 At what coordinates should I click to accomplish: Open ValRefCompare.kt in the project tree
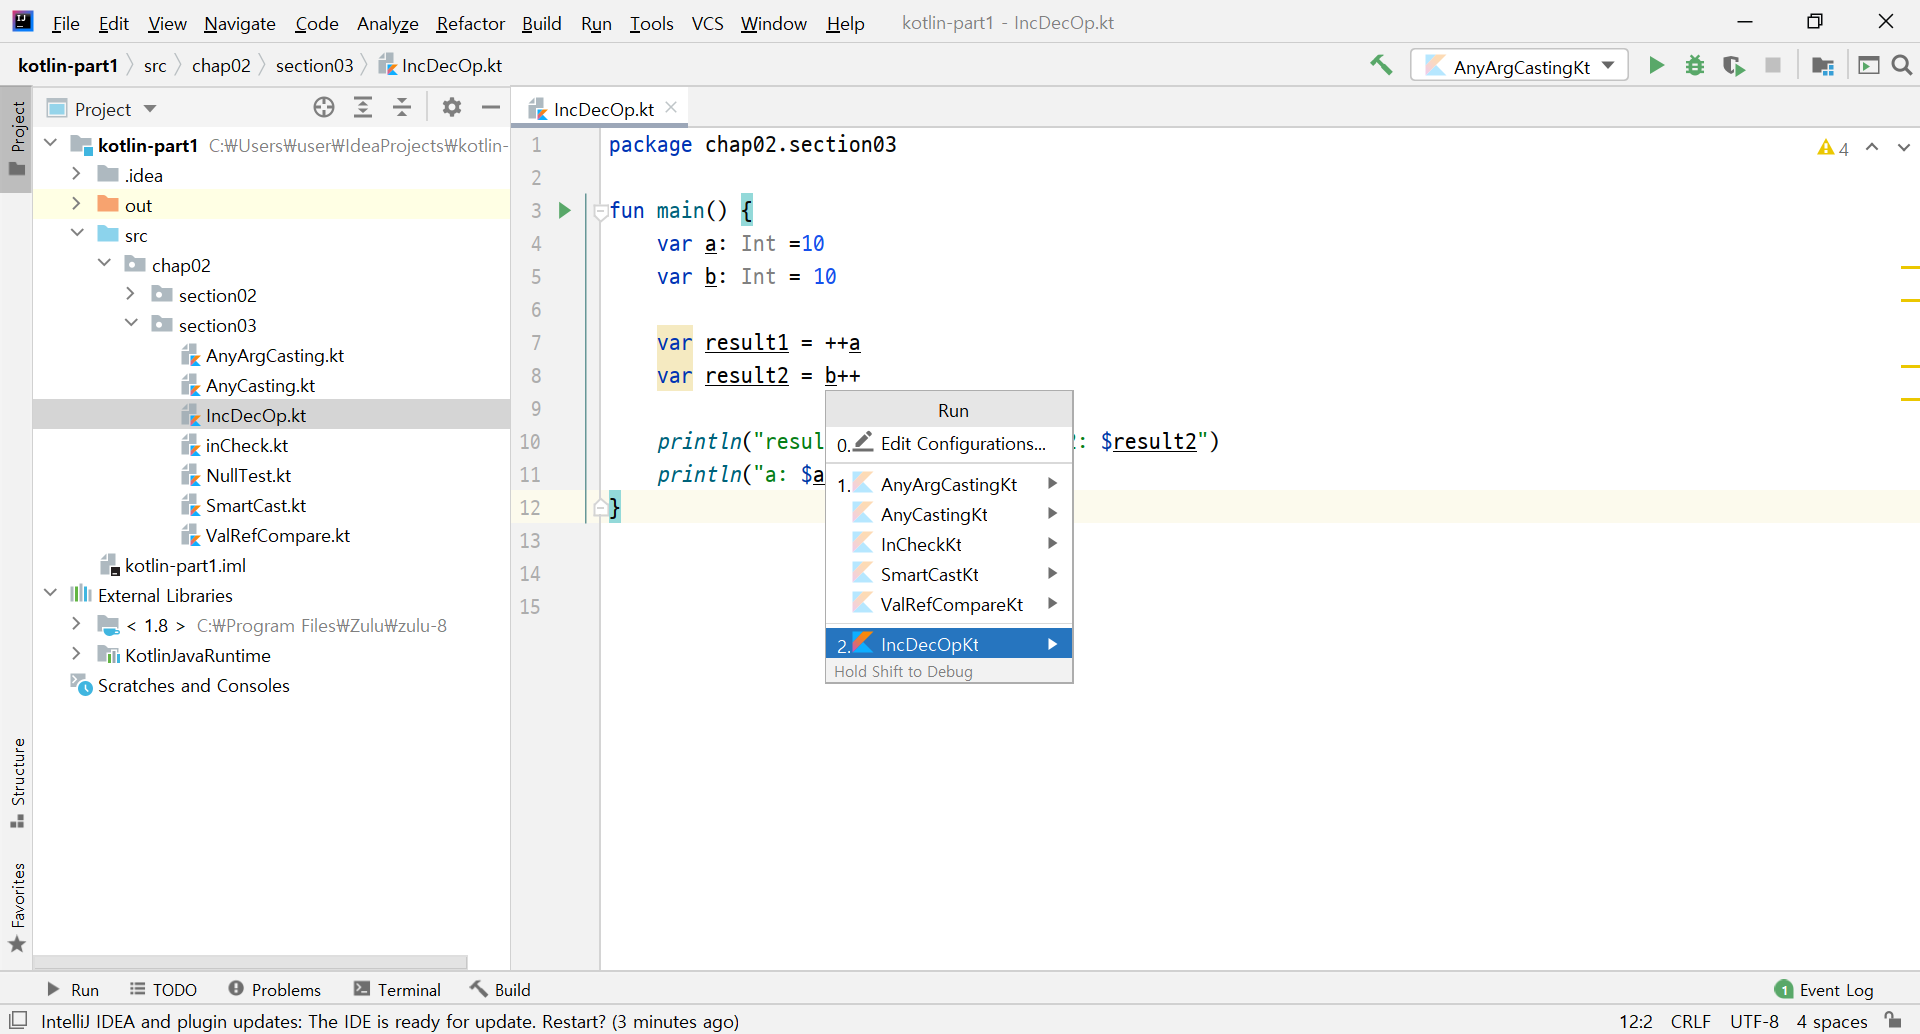point(277,535)
